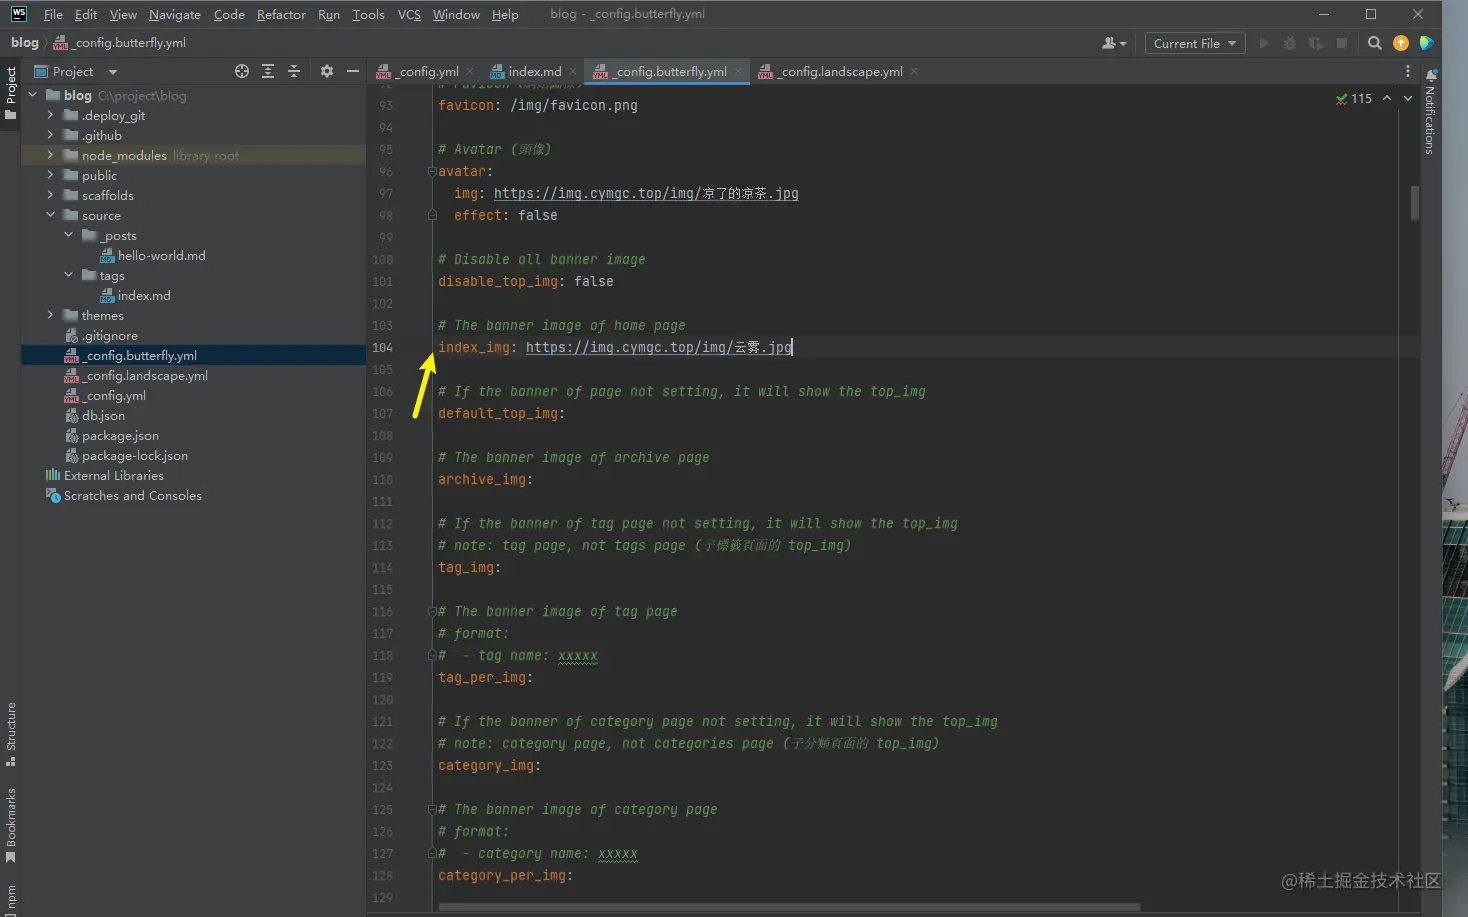Expand the themes folder

coord(50,315)
